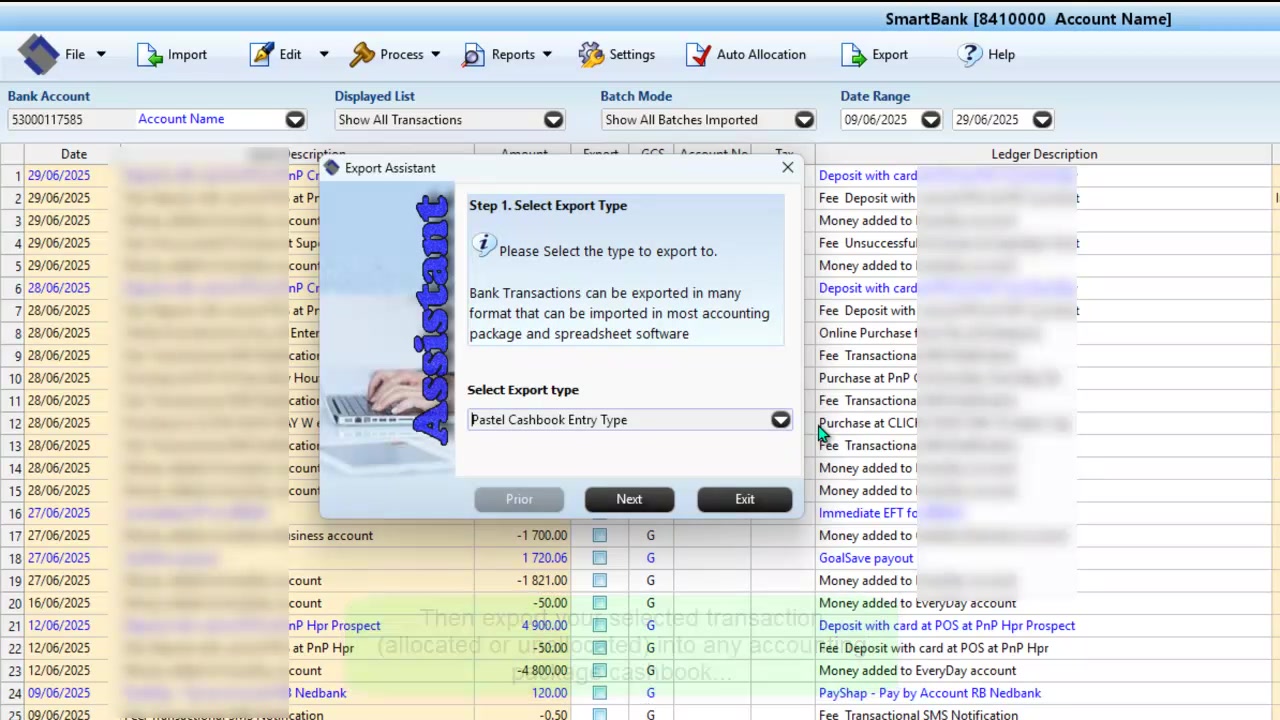Select the date 16/06/2025 in row 20
This screenshot has height=720, width=1280.
click(x=59, y=603)
